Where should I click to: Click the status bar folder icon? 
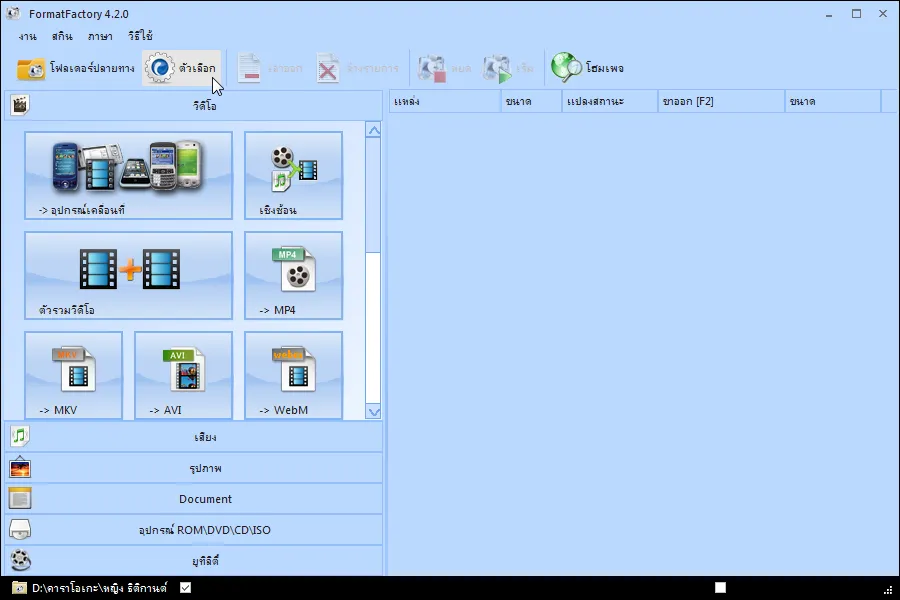(x=19, y=588)
